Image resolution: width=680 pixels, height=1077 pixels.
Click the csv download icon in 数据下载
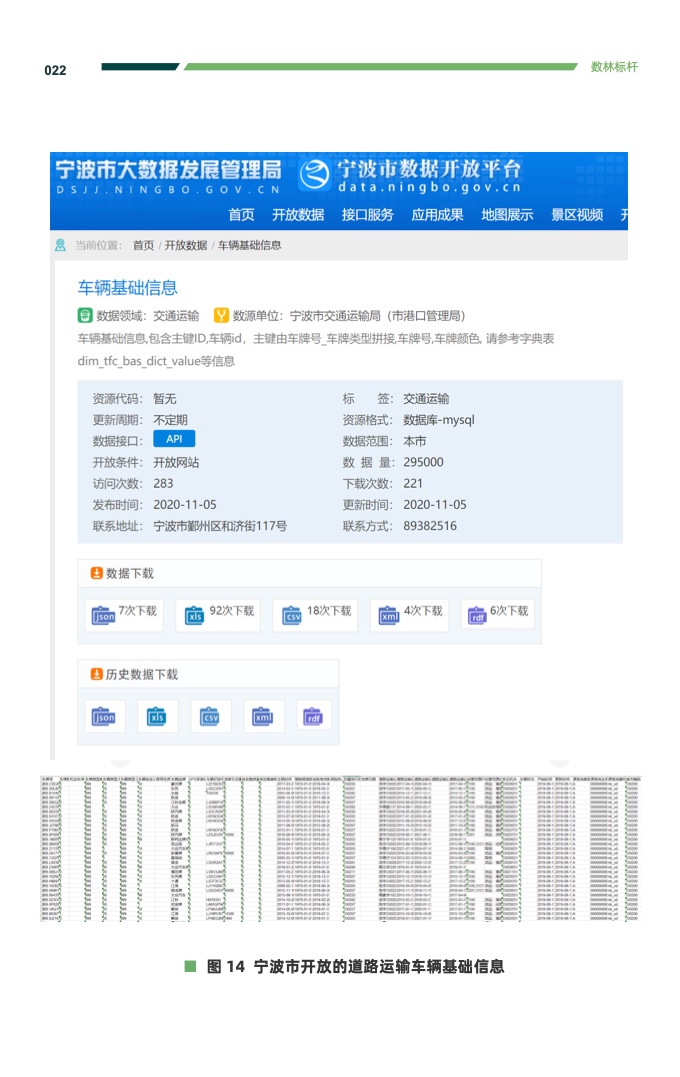click(292, 616)
